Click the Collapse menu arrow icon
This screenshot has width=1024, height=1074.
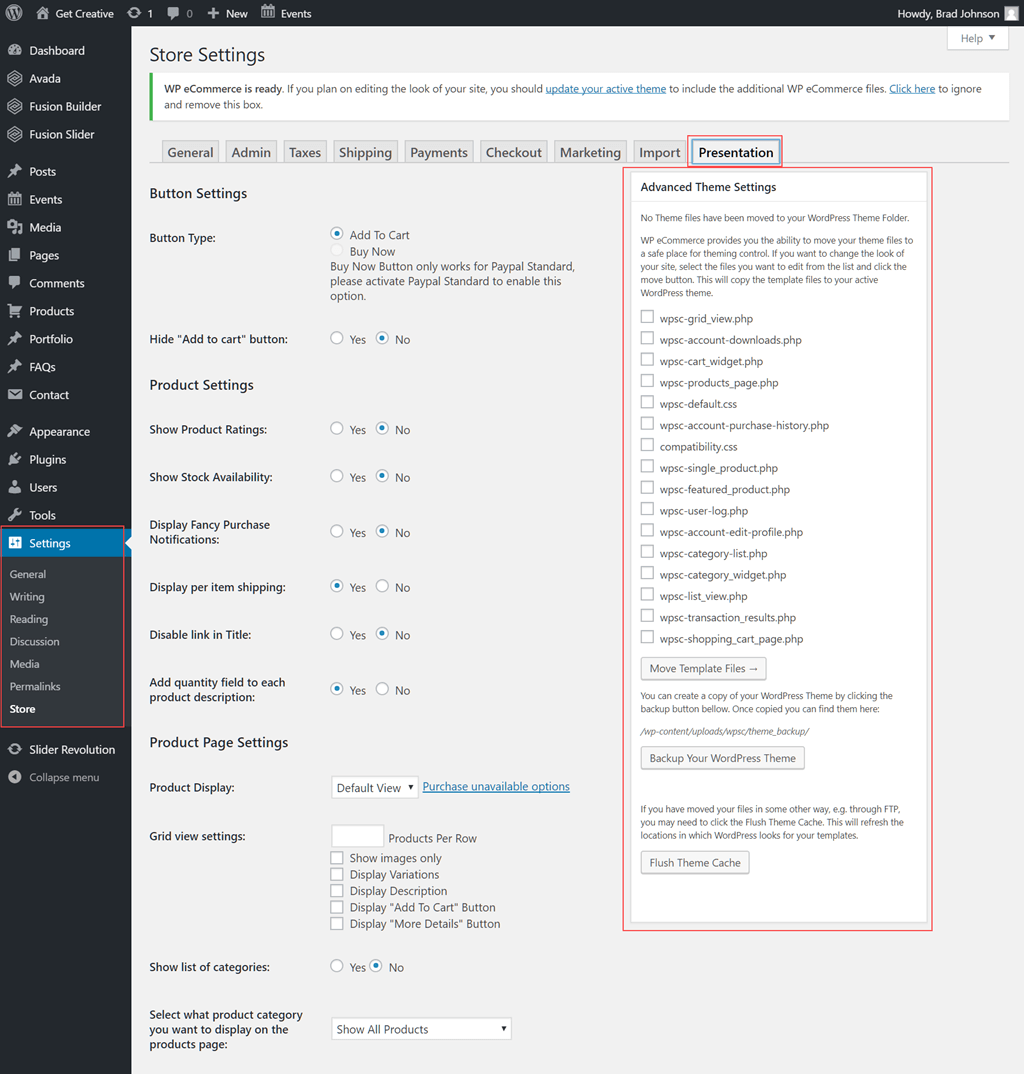pos(14,777)
